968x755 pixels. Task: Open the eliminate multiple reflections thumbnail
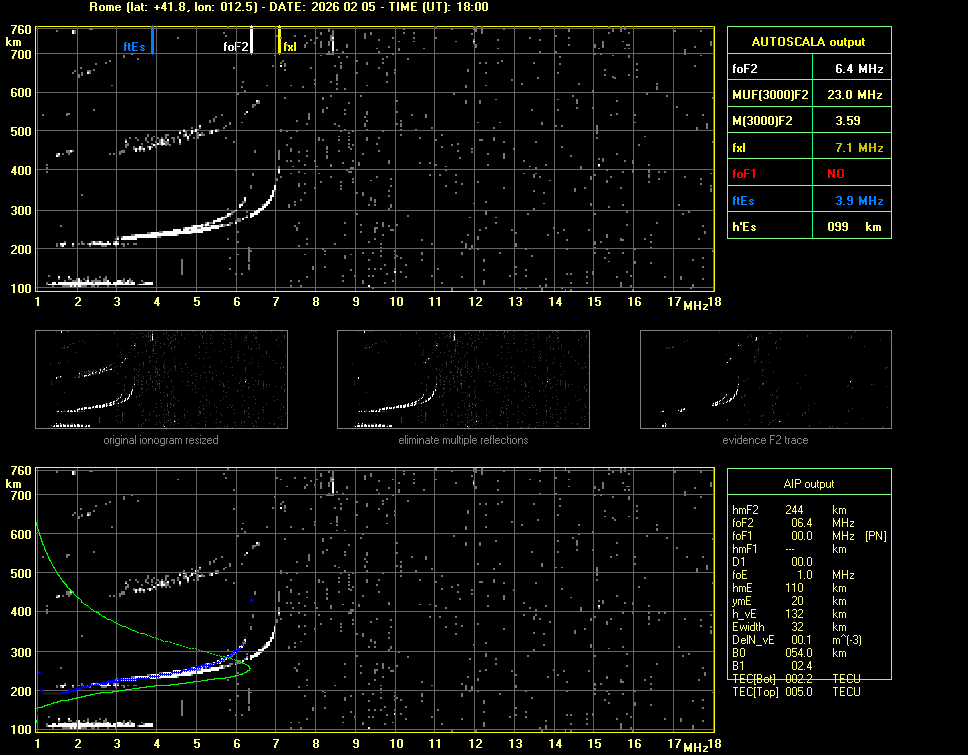[x=462, y=380]
